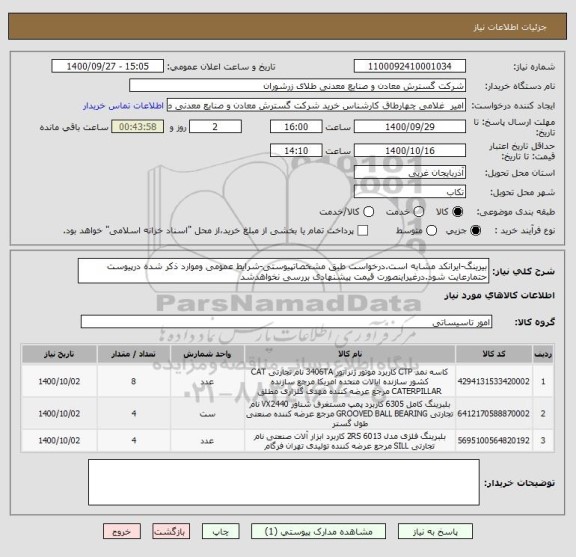The width and height of the screenshot is (576, 557).
Task: Click the price validity date 1400/10/16
Action: pyautogui.click(x=410, y=151)
